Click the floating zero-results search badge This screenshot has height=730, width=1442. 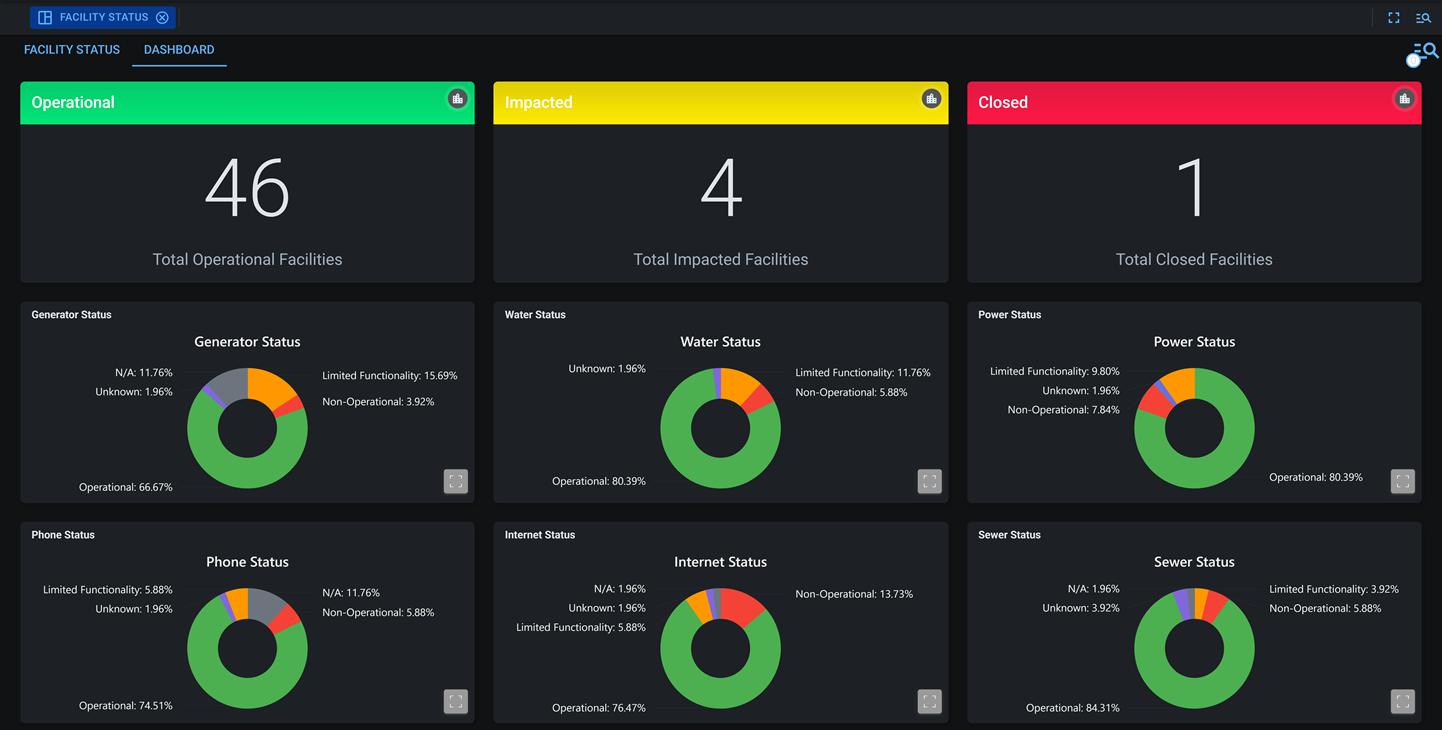[1418, 54]
